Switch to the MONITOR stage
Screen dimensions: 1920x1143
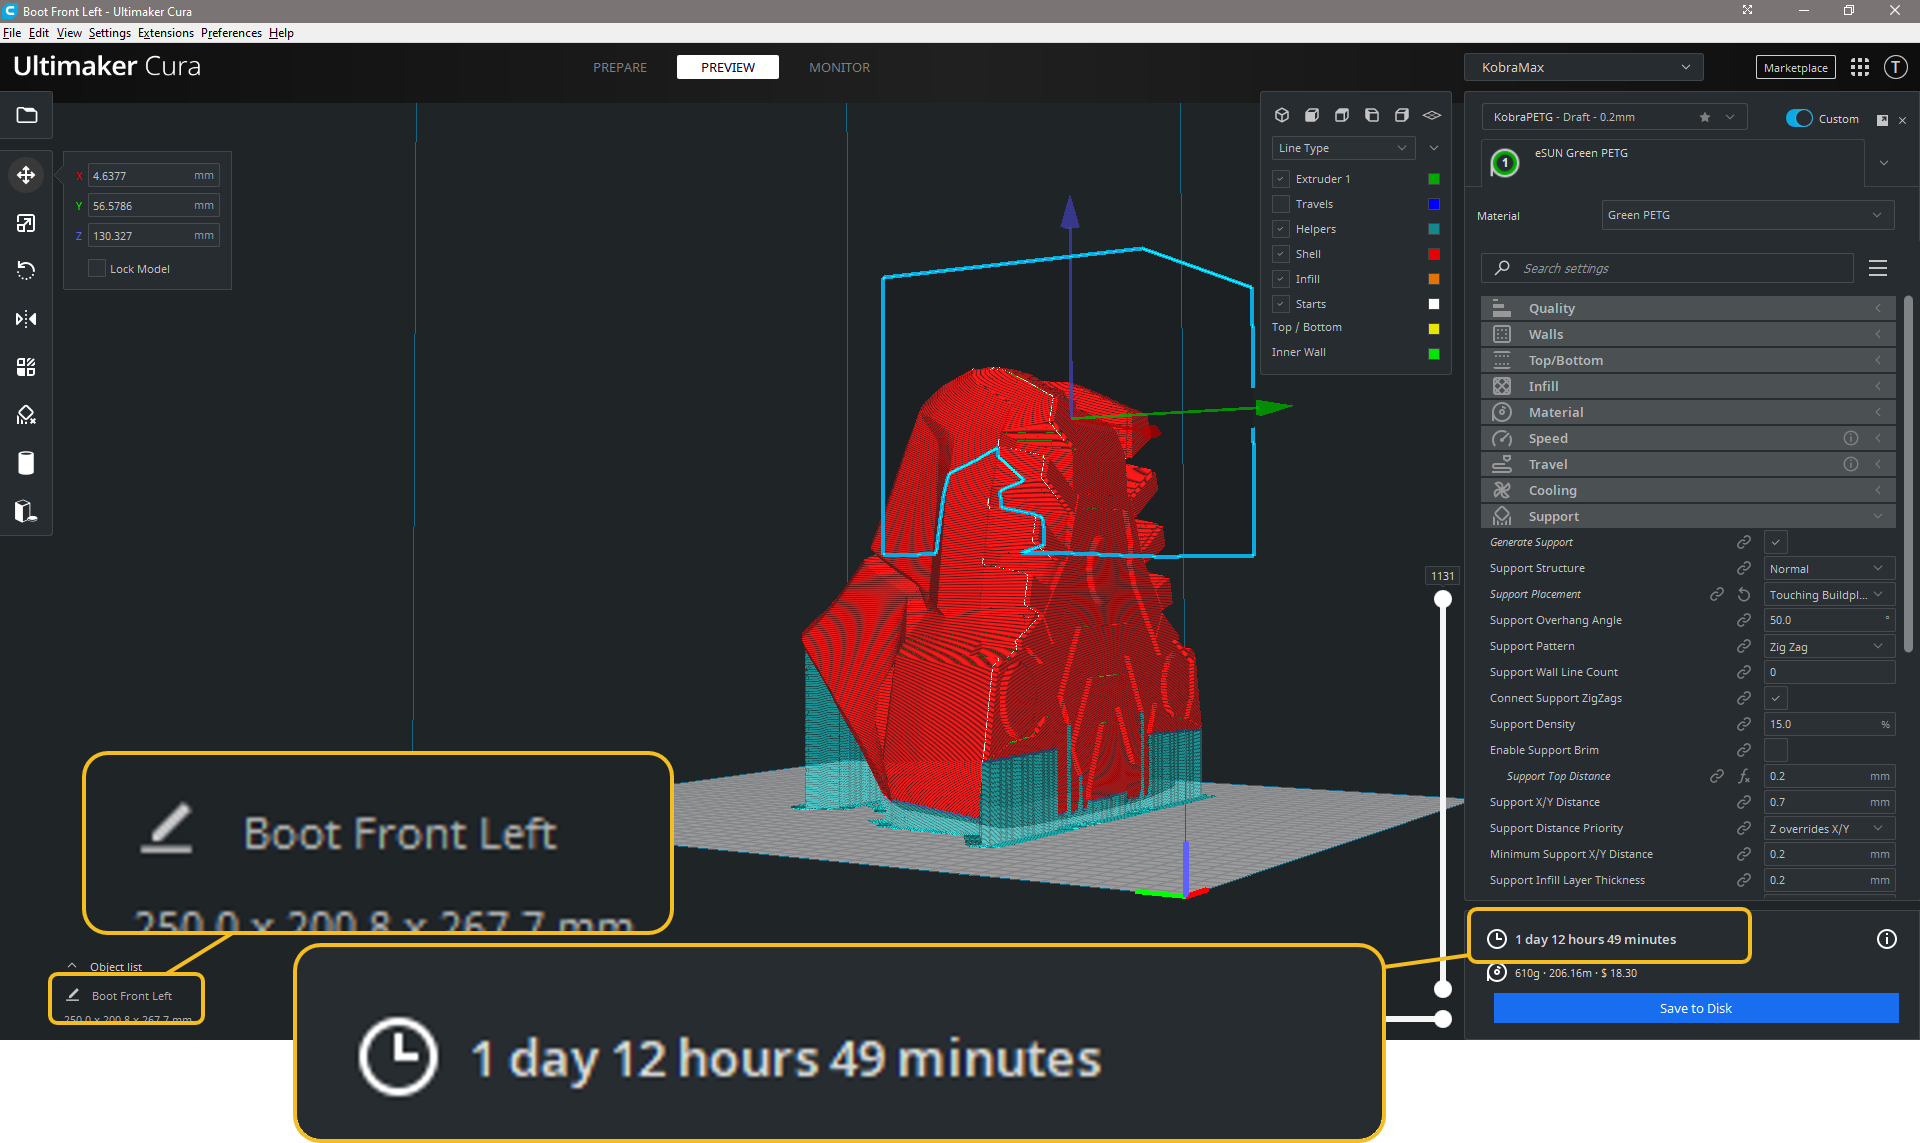tap(839, 67)
